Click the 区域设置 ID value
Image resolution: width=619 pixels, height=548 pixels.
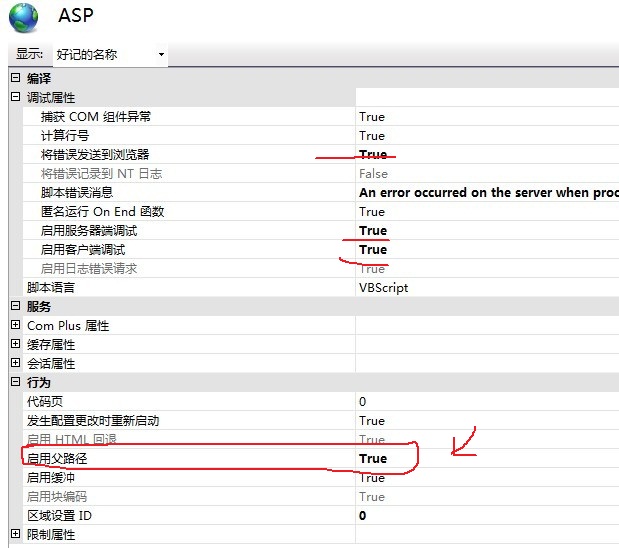click(x=363, y=516)
